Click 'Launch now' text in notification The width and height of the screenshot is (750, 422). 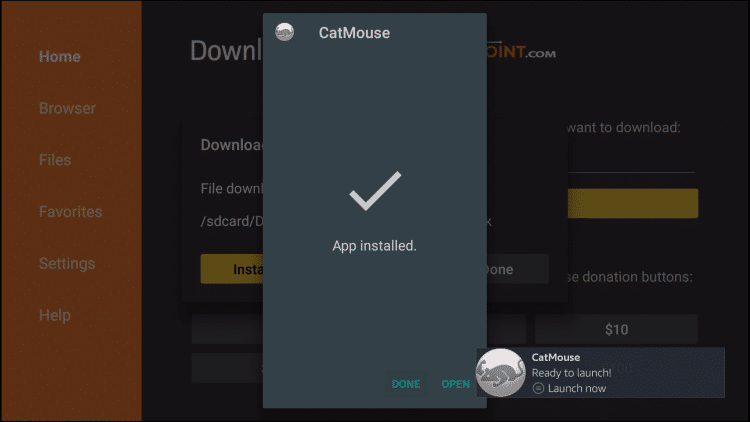pos(577,388)
